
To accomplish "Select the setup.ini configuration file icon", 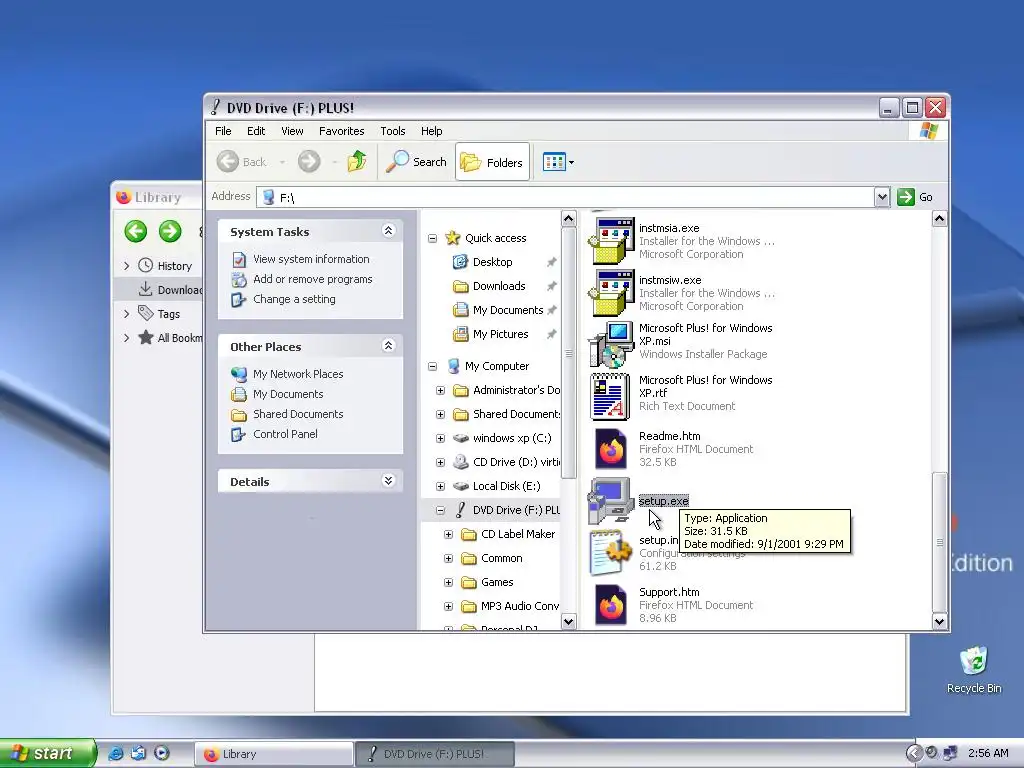I will click(x=610, y=552).
